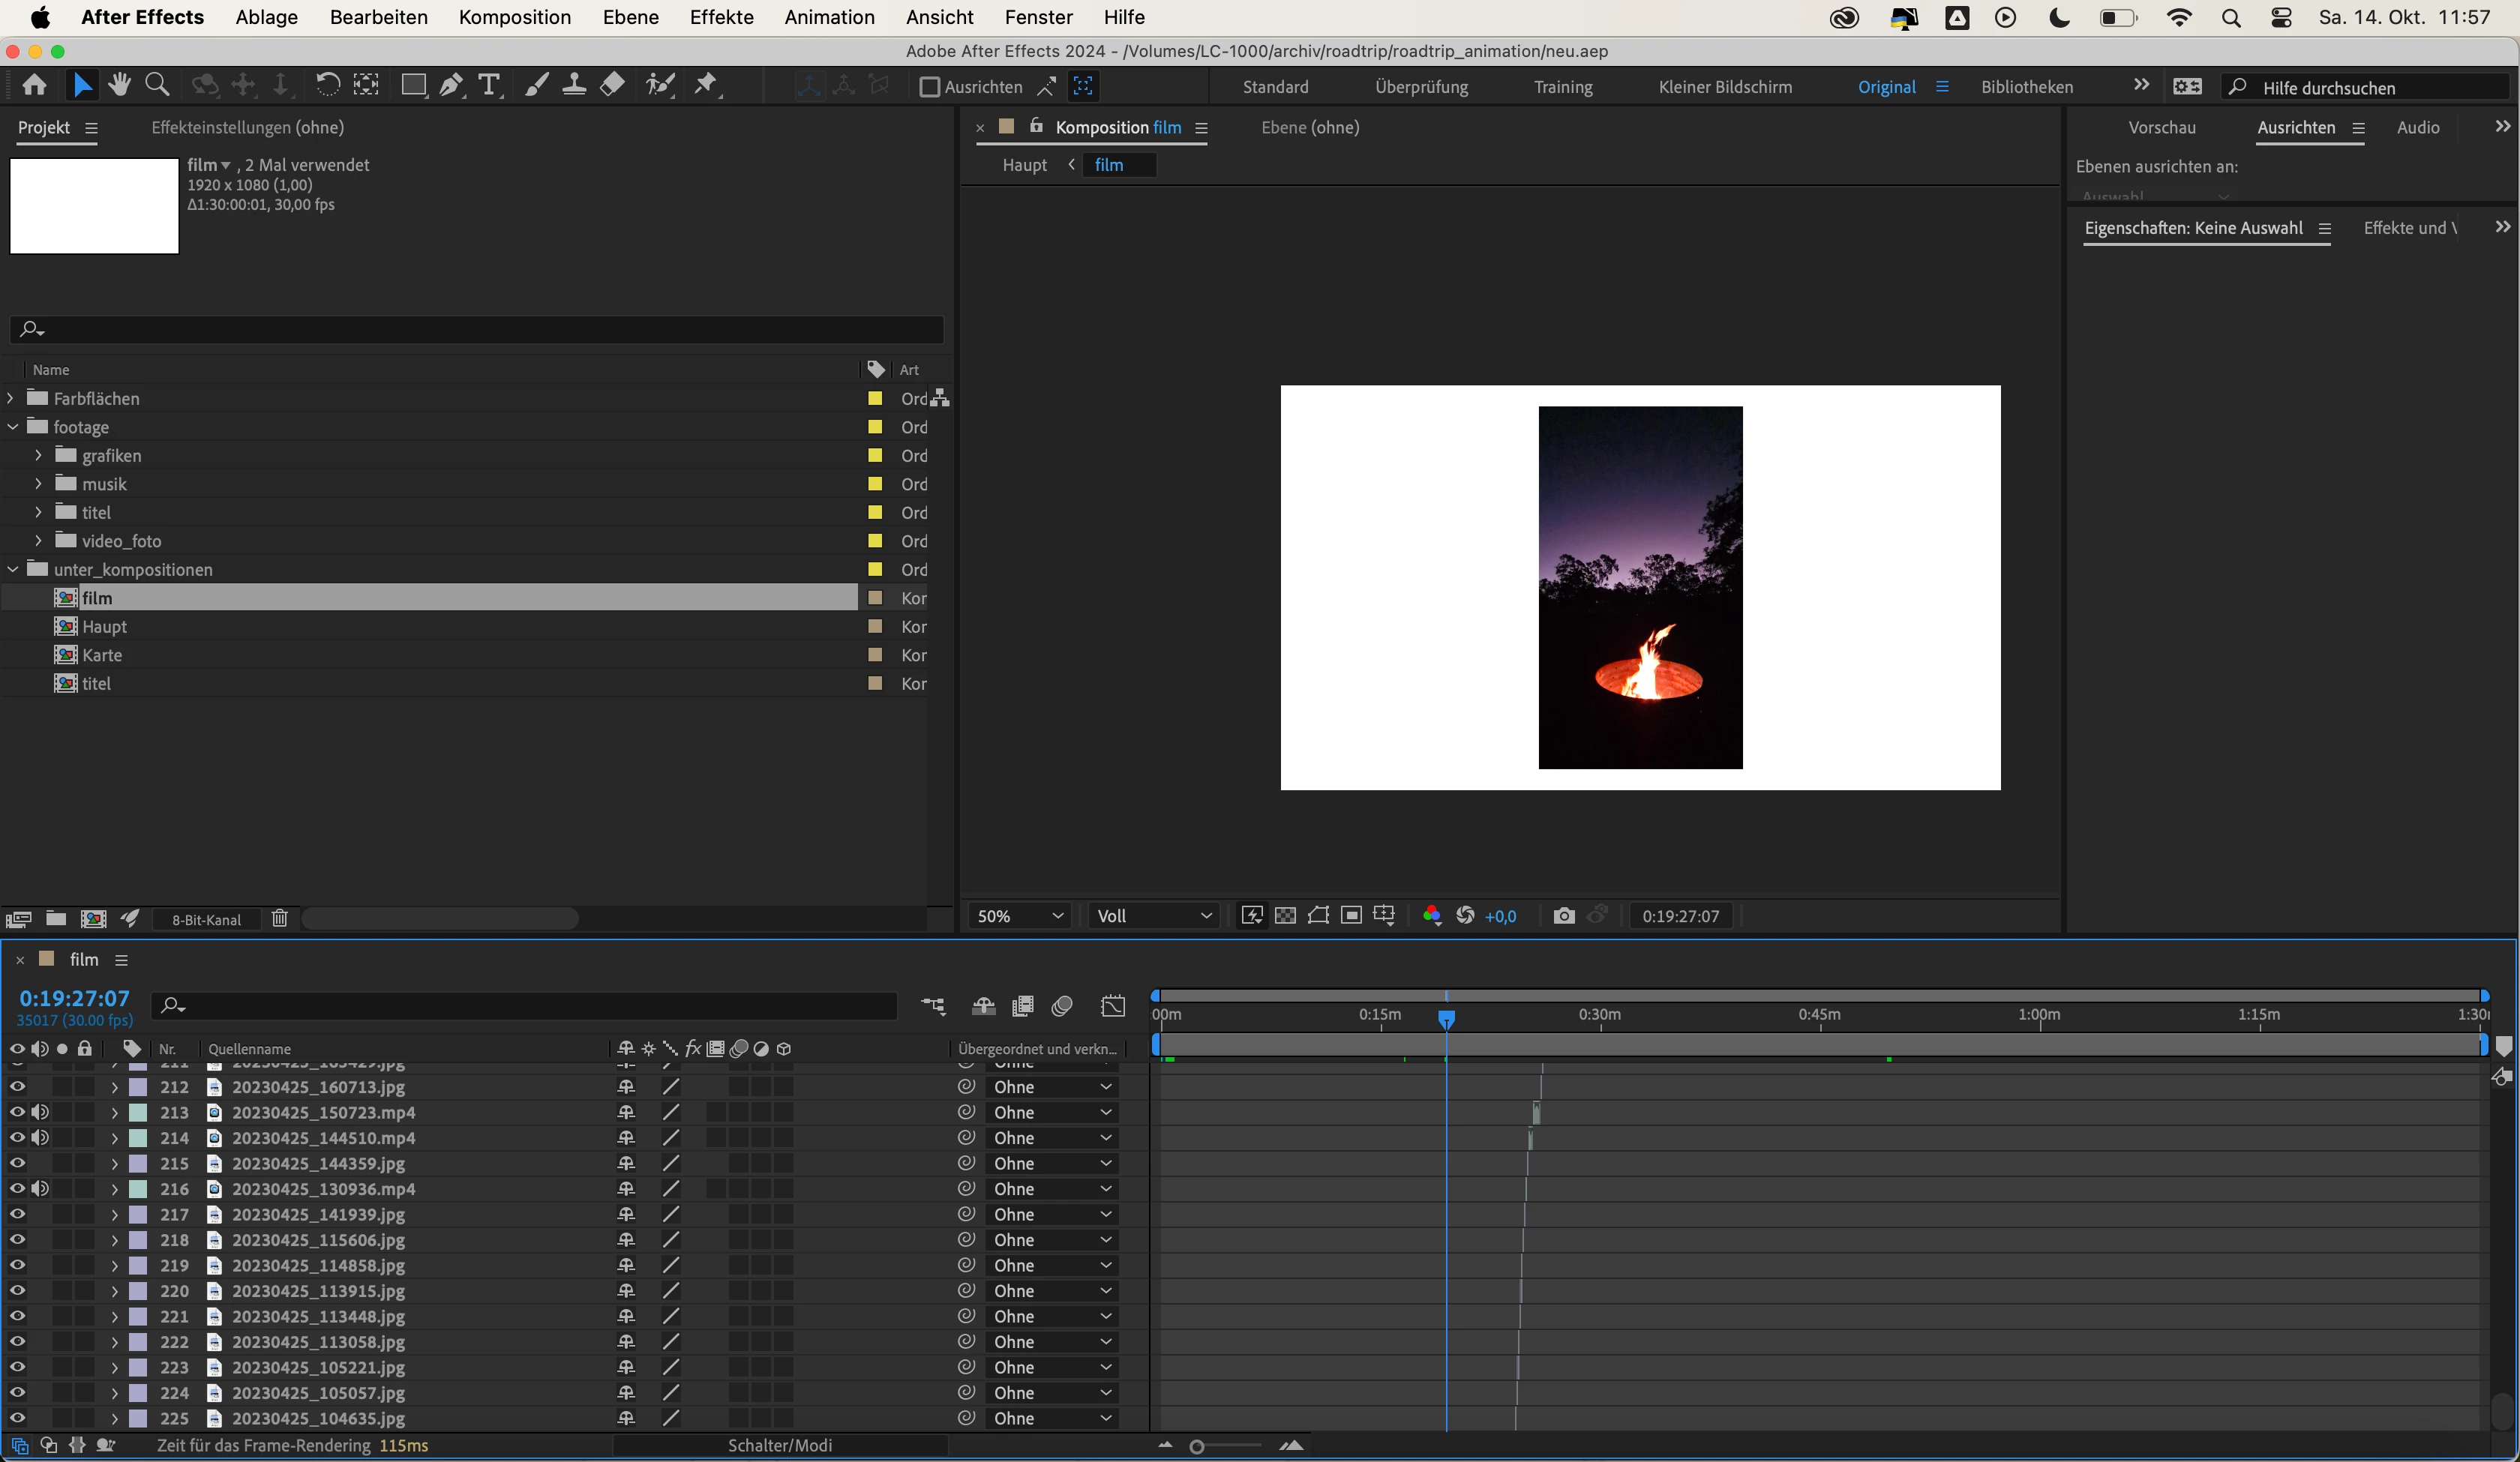Select the Zoom tool in toolbar
This screenshot has width=2520, height=1462.
157,86
